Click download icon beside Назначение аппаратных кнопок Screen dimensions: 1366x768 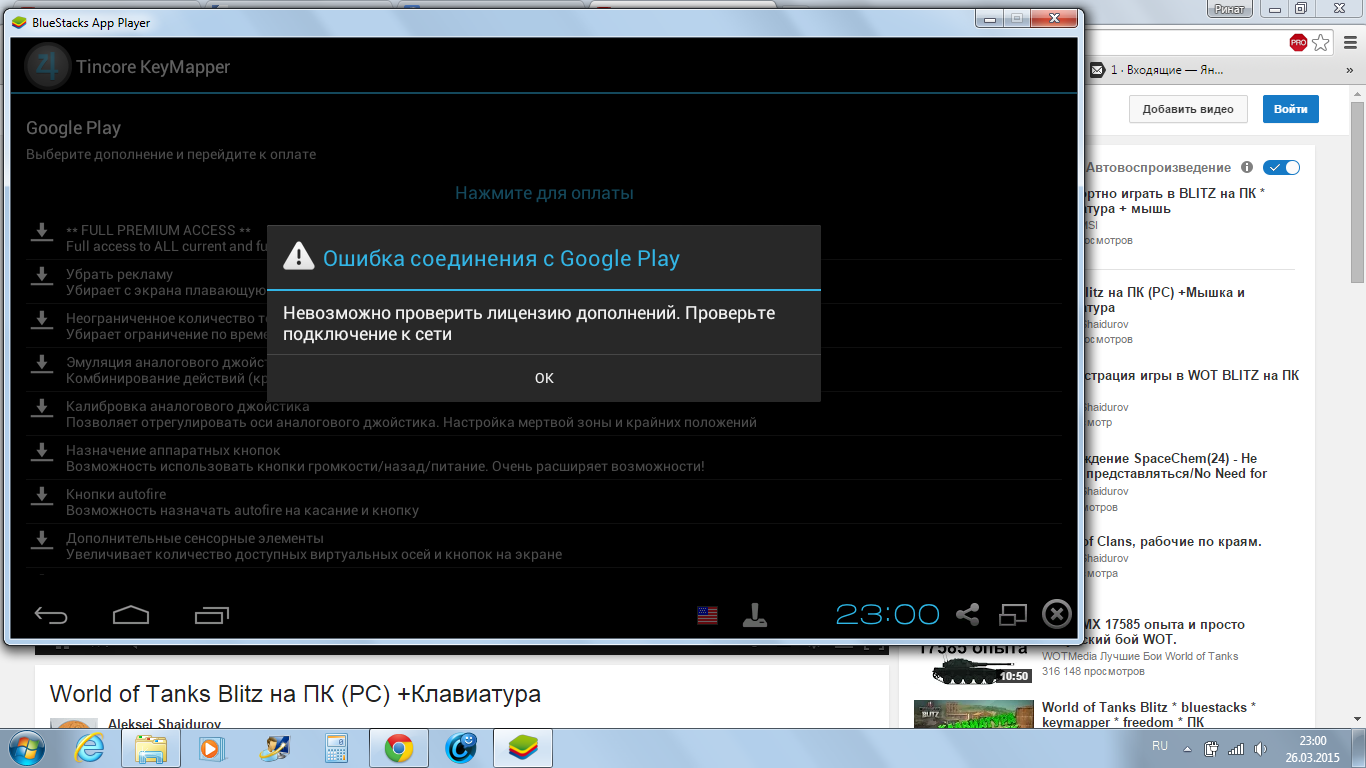click(x=41, y=452)
